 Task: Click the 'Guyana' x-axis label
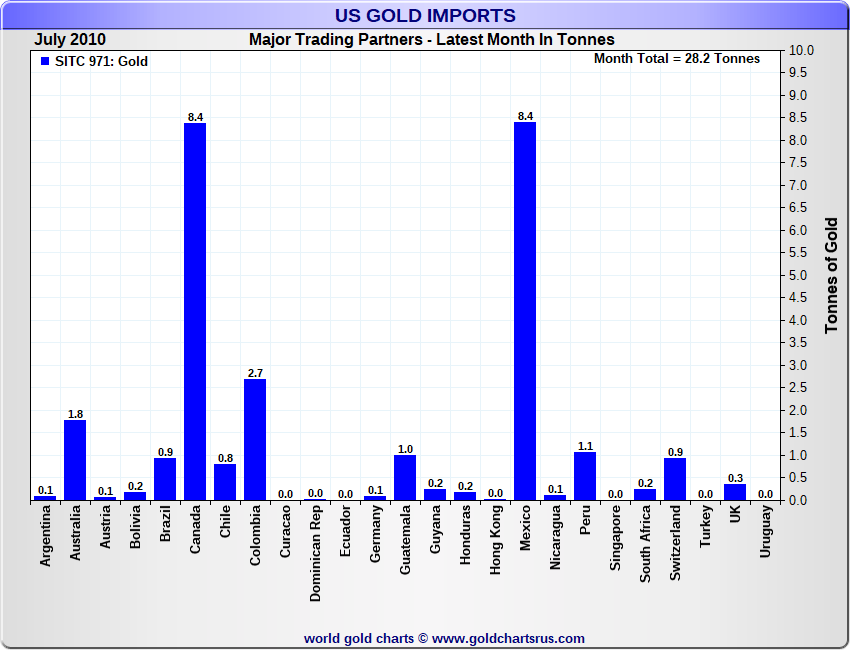(x=435, y=529)
